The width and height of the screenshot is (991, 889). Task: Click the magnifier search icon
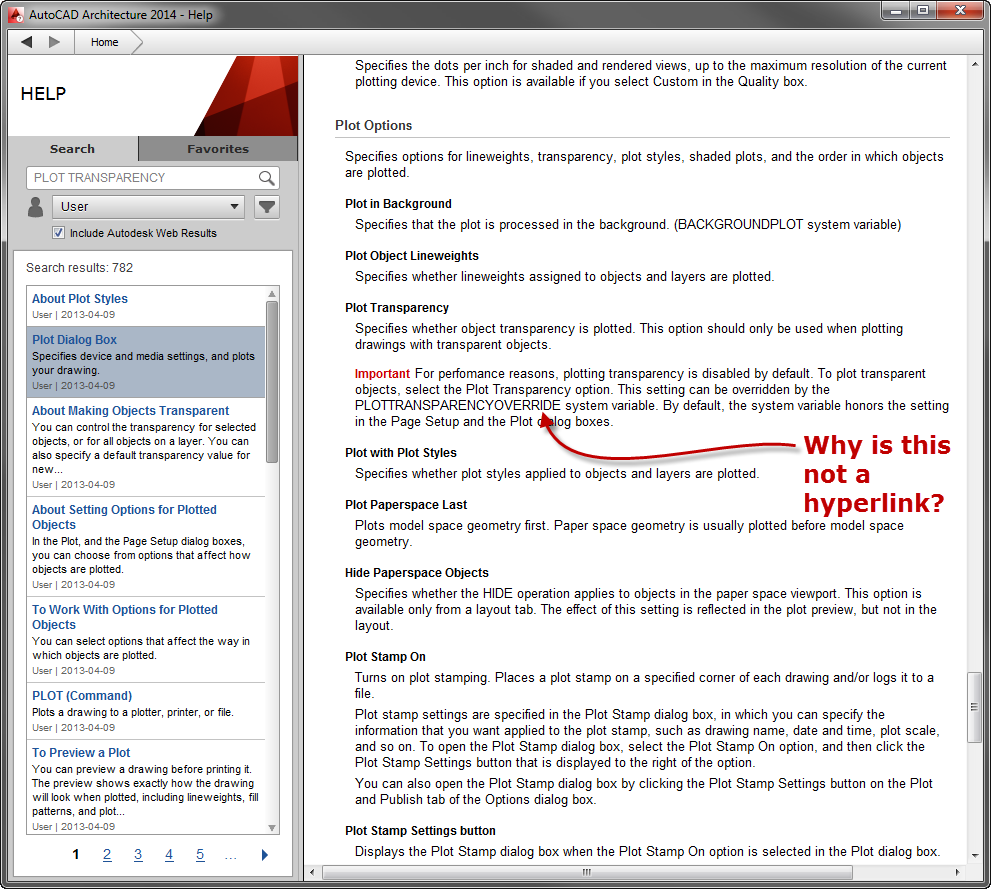[x=267, y=178]
